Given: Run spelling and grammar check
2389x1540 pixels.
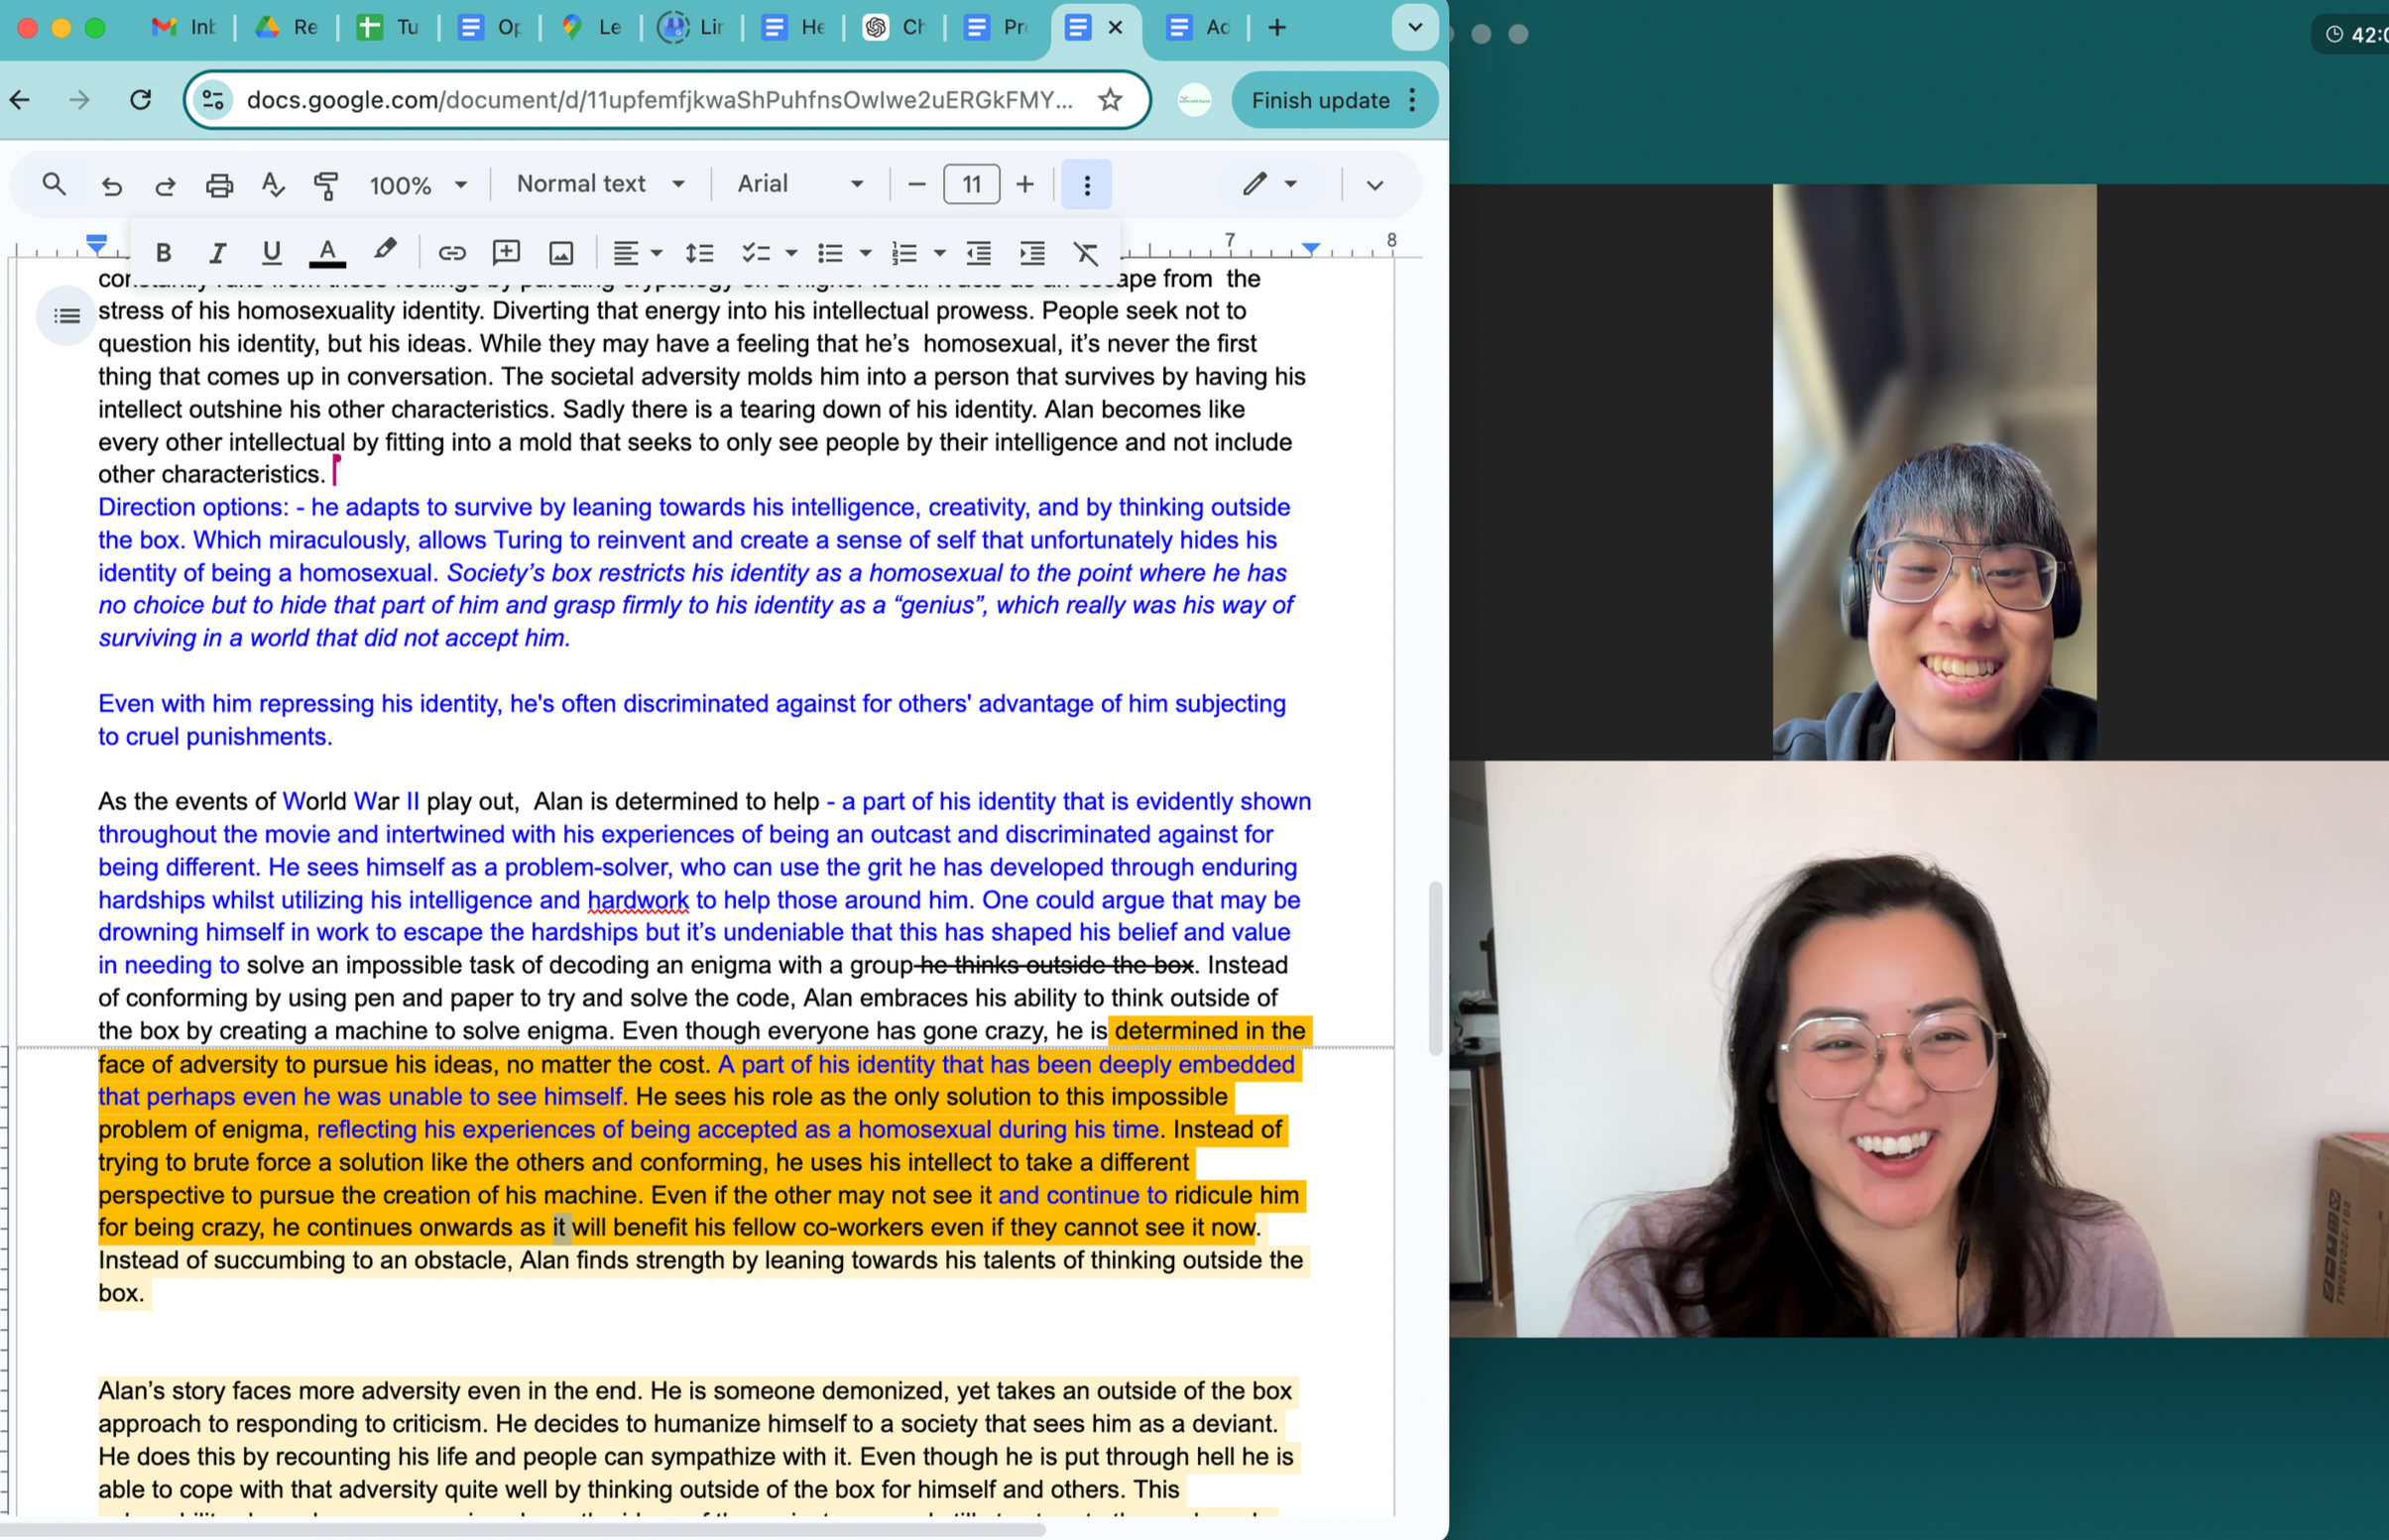Looking at the screenshot, I should 272,185.
